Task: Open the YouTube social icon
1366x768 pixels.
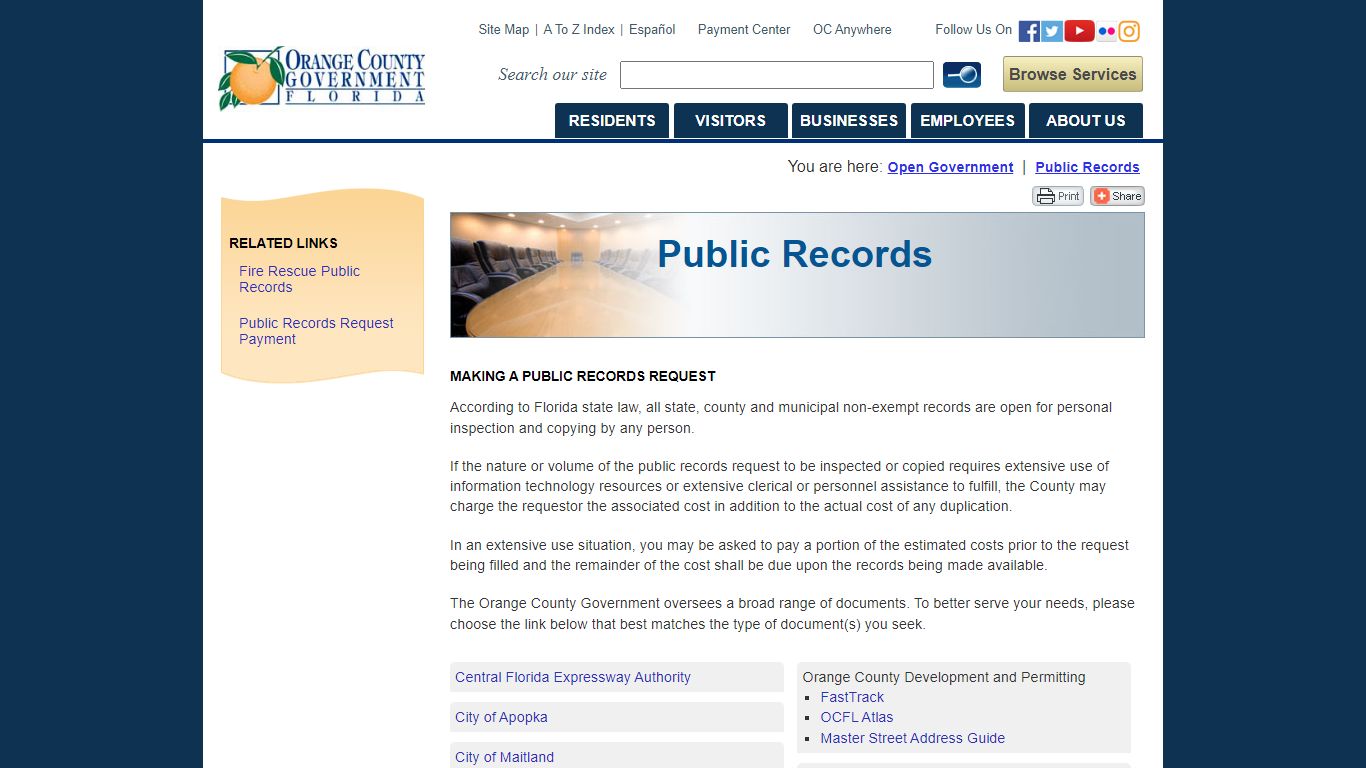Action: (1079, 31)
